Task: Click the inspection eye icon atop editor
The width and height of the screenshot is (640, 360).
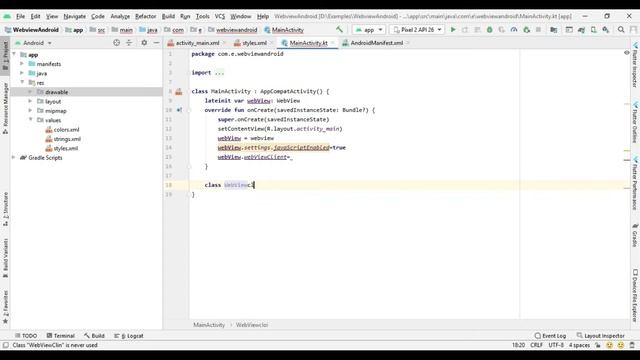Action: (627, 53)
